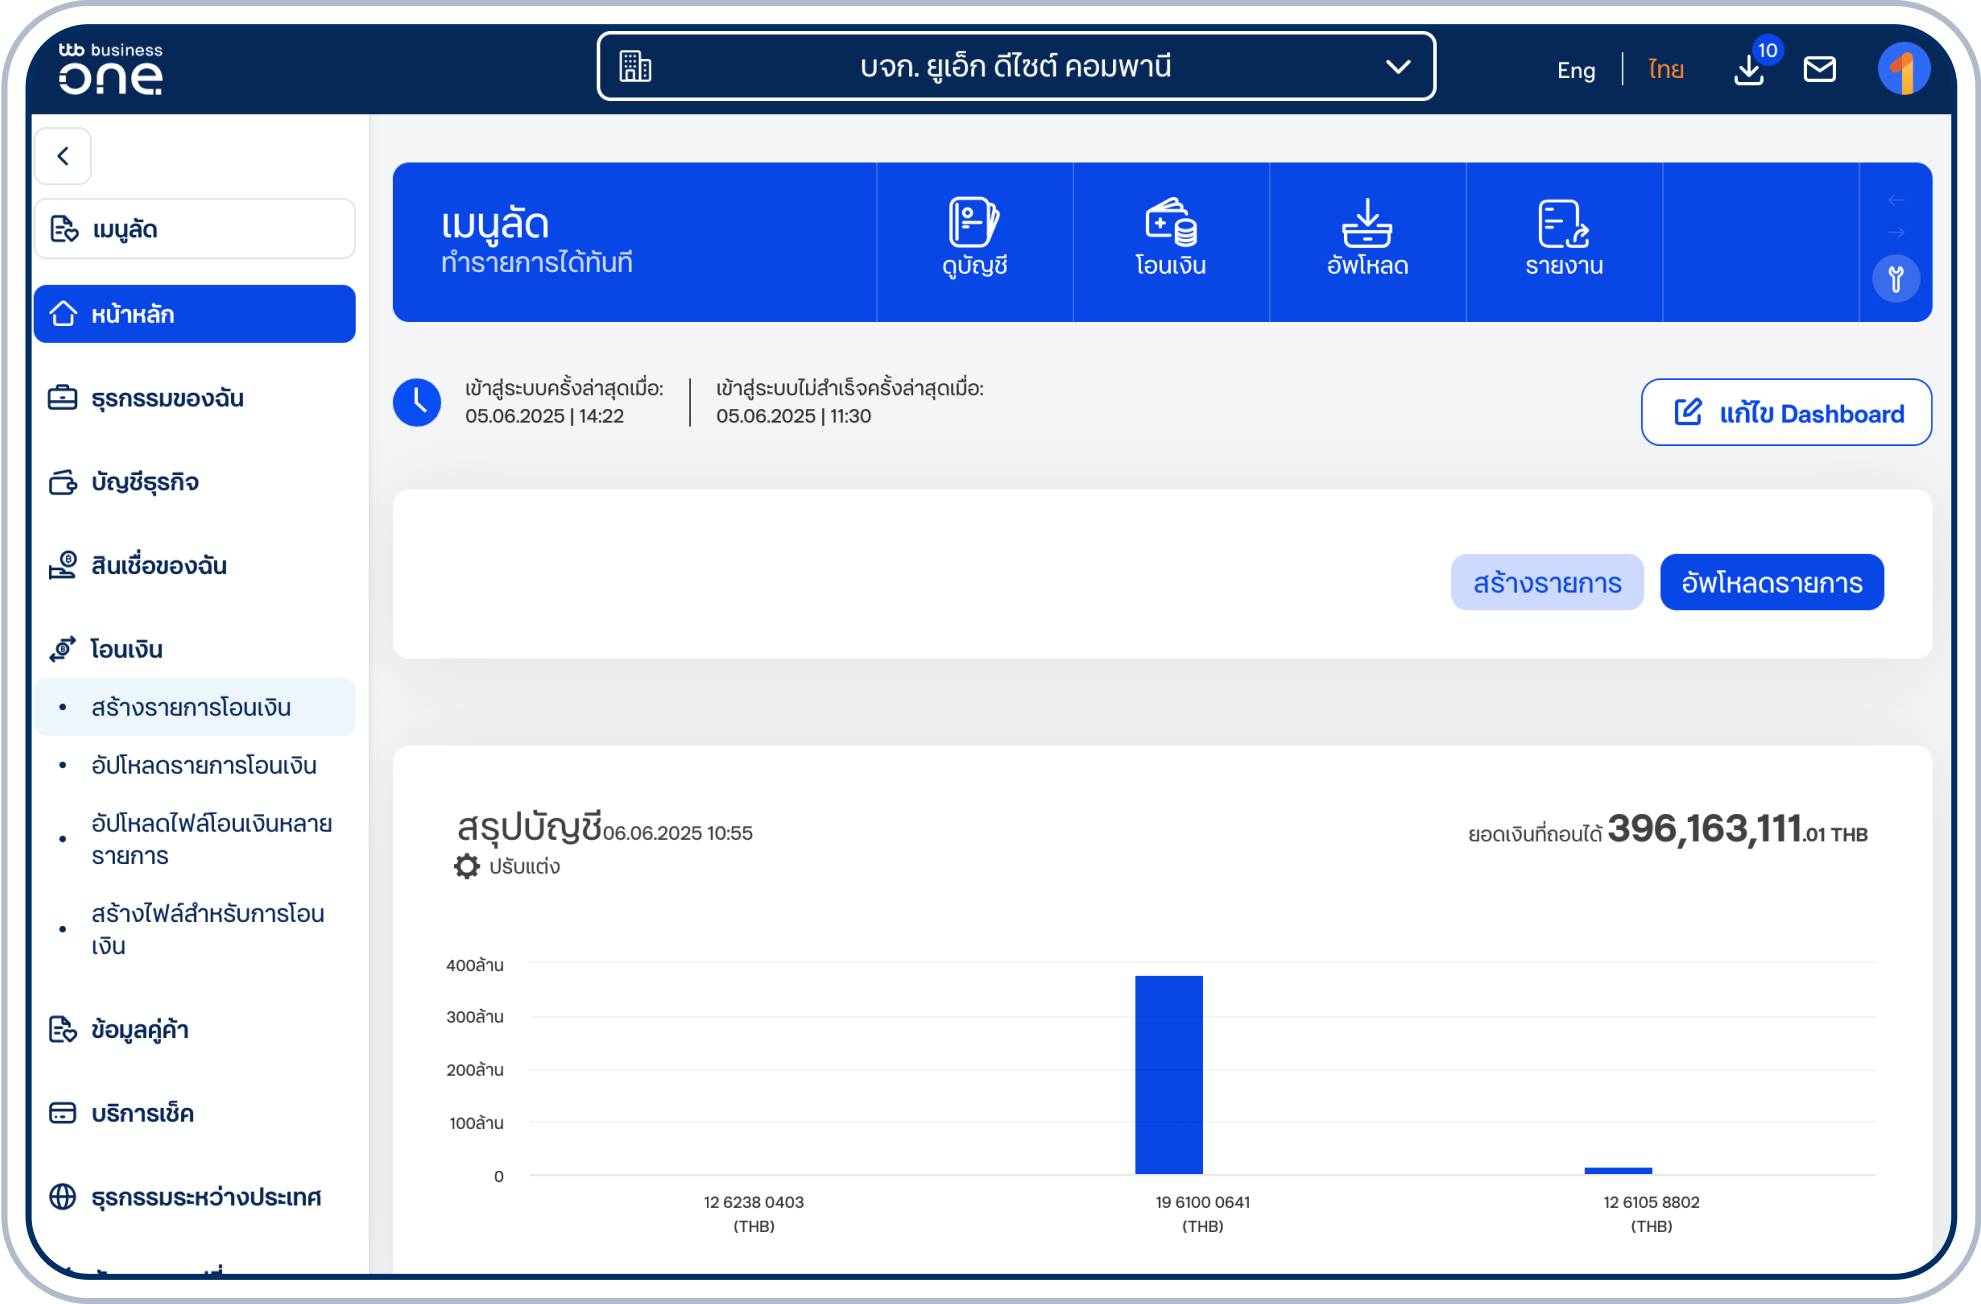This screenshot has width=1981, height=1304.
Task: Click the แก้ไข Dashboard button
Action: tap(1786, 413)
